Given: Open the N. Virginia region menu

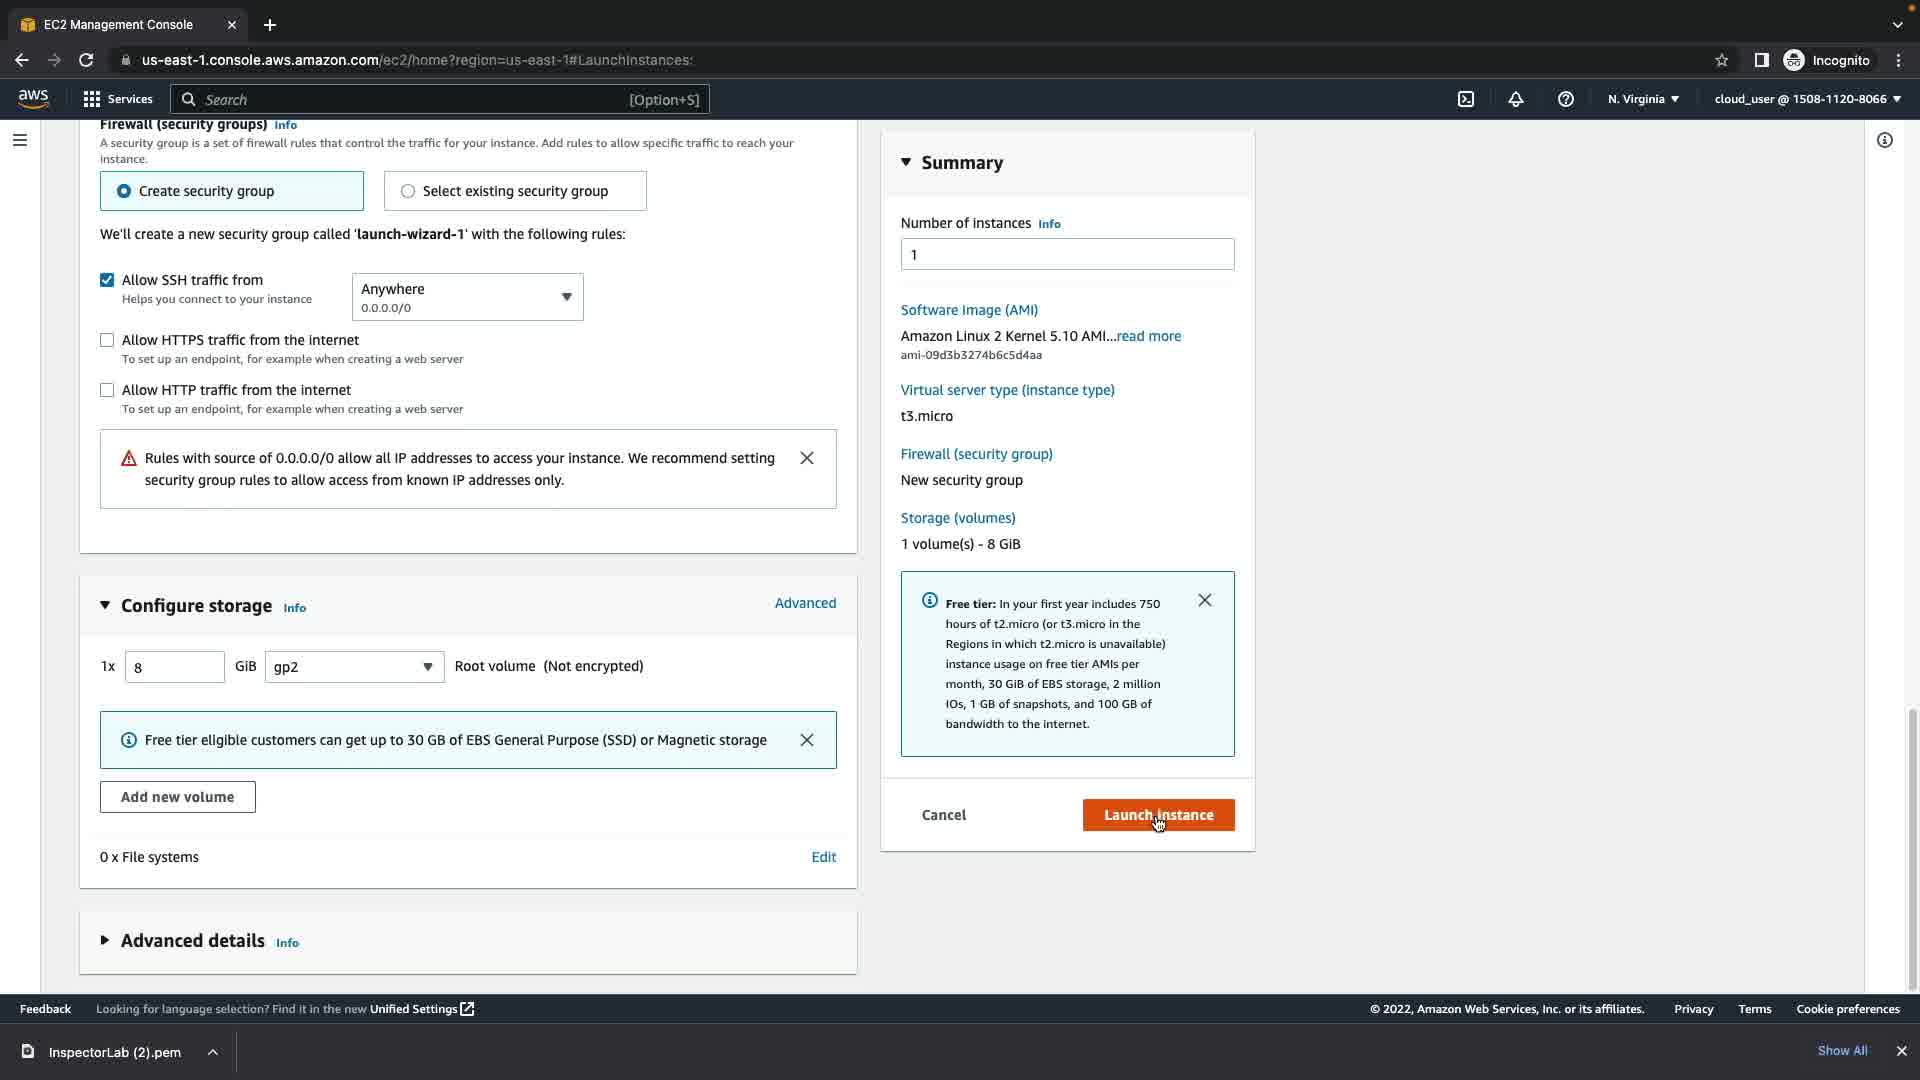Looking at the screenshot, I should tap(1643, 99).
